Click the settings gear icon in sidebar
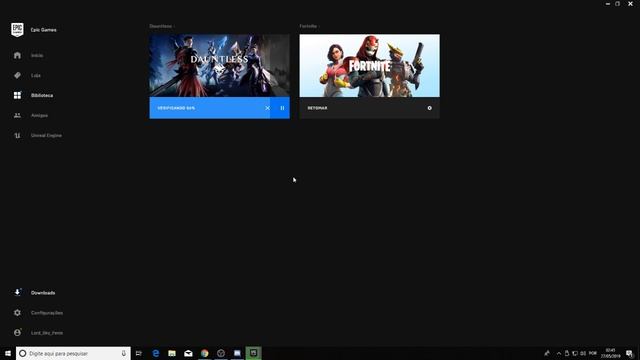This screenshot has width=640, height=360. coord(17,313)
